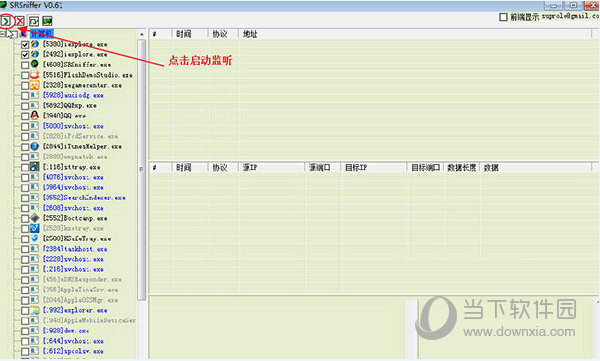Image resolution: width=600 pixels, height=361 pixels.
Task: Check the Bootcamp.exe checkbox
Action: tap(25, 219)
